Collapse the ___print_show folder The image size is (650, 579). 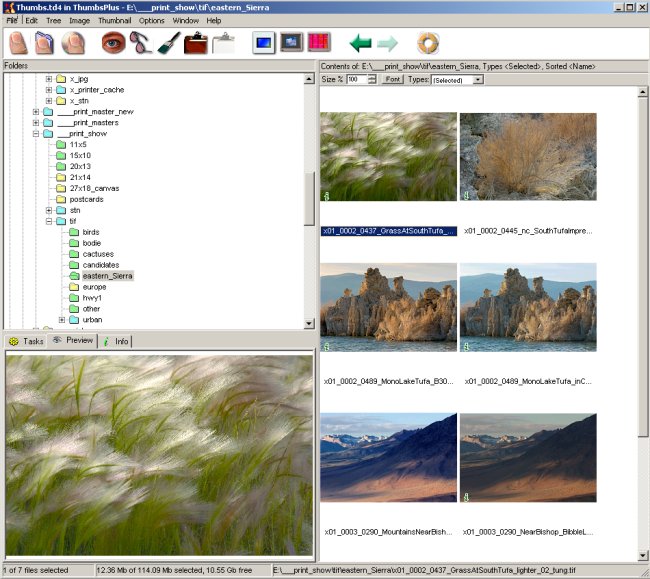[36, 134]
